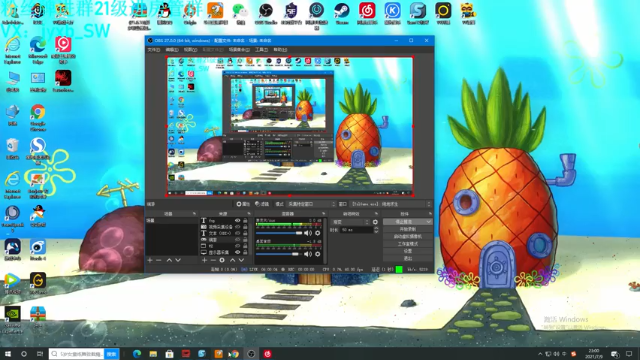Screen dimensions: 640x360
Task: Click 开始录制 start recording button
Action: pyautogui.click(x=407, y=229)
